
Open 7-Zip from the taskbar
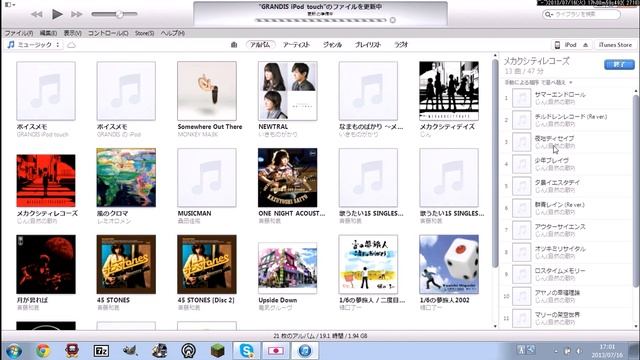click(x=101, y=351)
